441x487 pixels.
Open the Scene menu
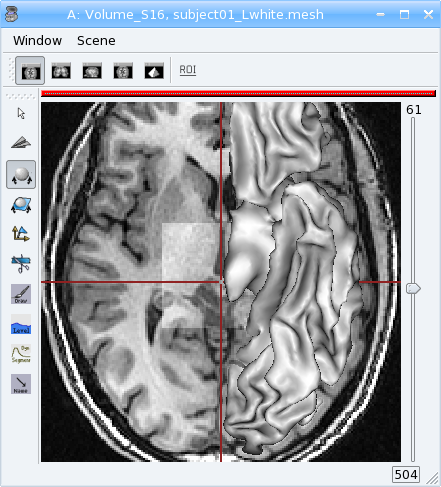click(96, 41)
